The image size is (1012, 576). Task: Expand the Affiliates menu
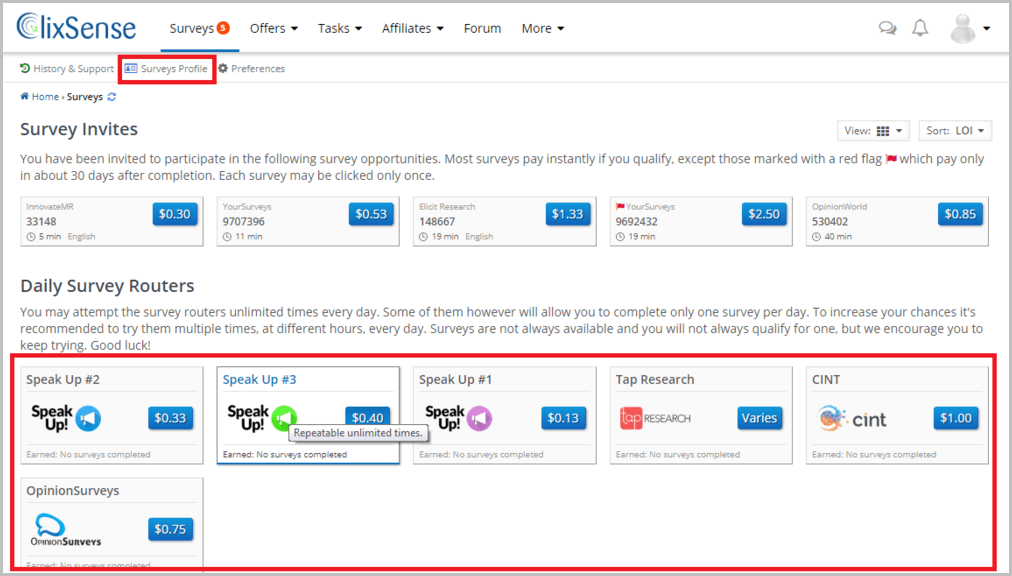tap(412, 28)
